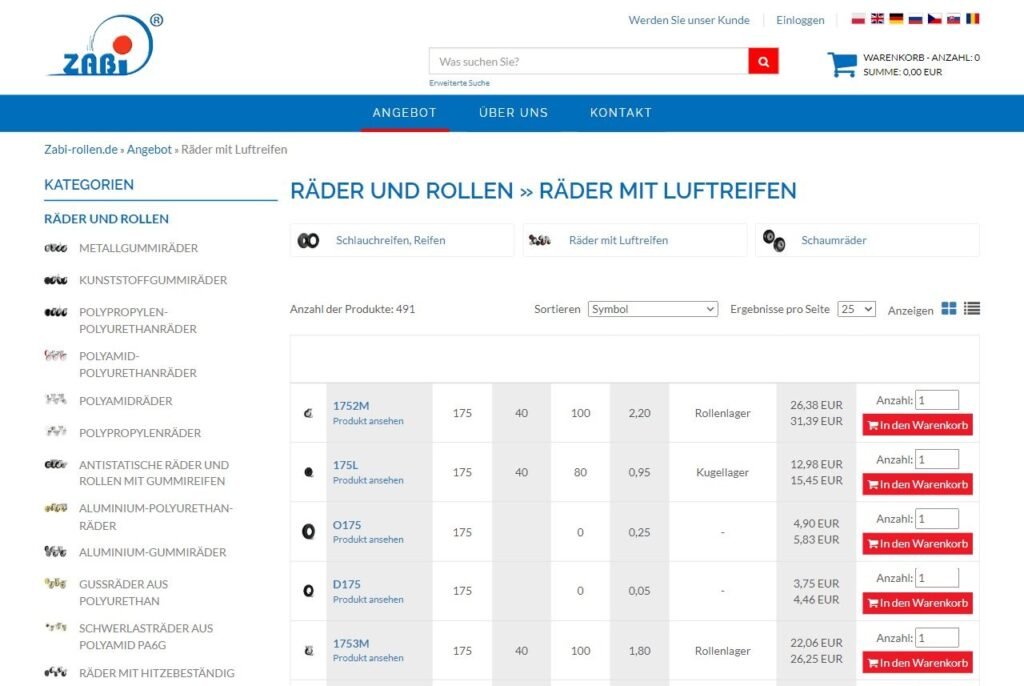Open the ANTISTATISCHE RÄDER UND ROLLEN category
Screen dimensions: 1024x686
click(x=154, y=473)
